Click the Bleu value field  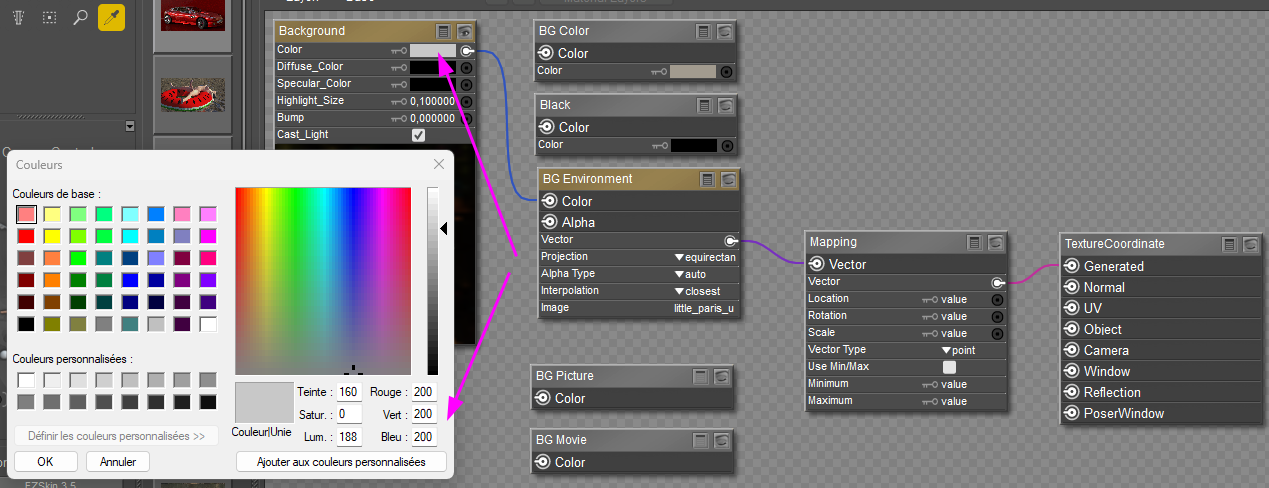point(424,437)
